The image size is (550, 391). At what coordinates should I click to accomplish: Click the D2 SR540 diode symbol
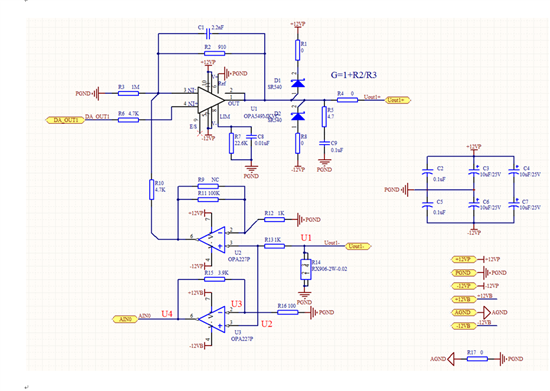tap(298, 116)
